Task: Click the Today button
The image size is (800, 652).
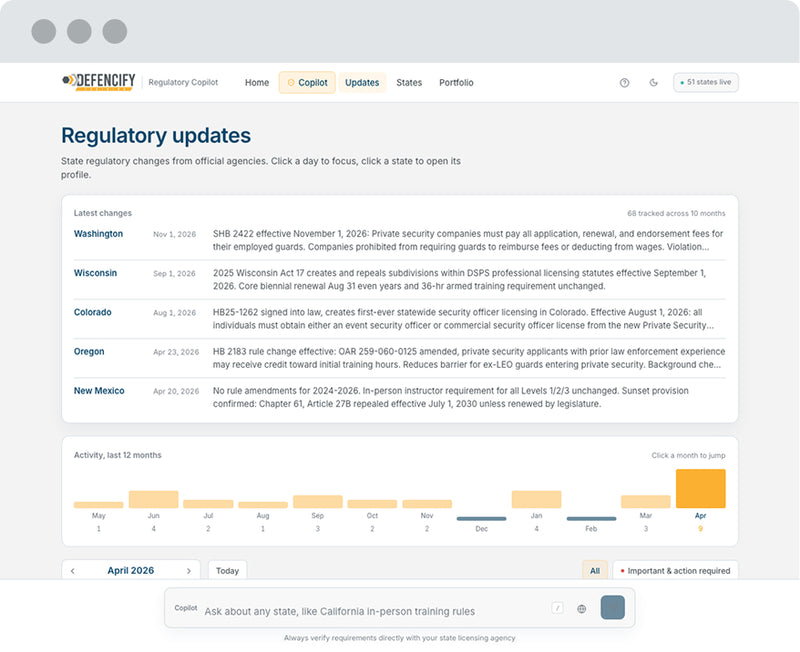Action: tap(228, 570)
